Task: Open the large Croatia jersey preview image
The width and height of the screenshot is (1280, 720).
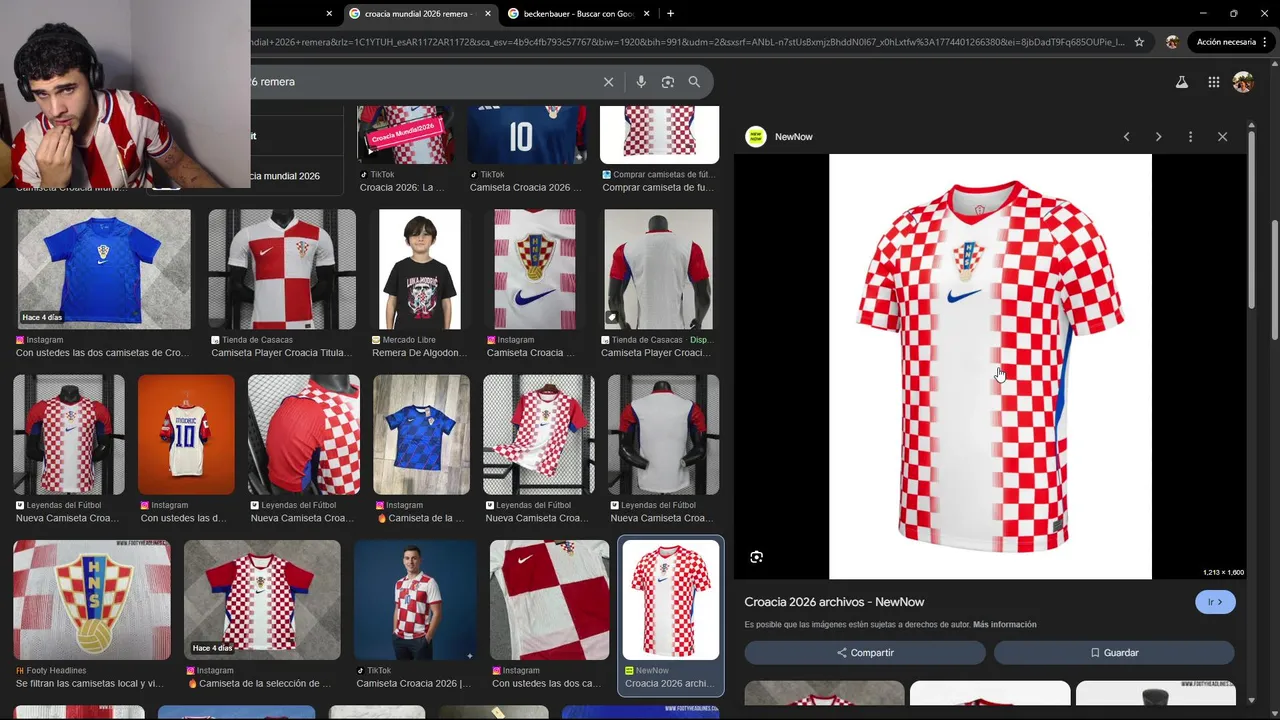Action: tap(990, 366)
